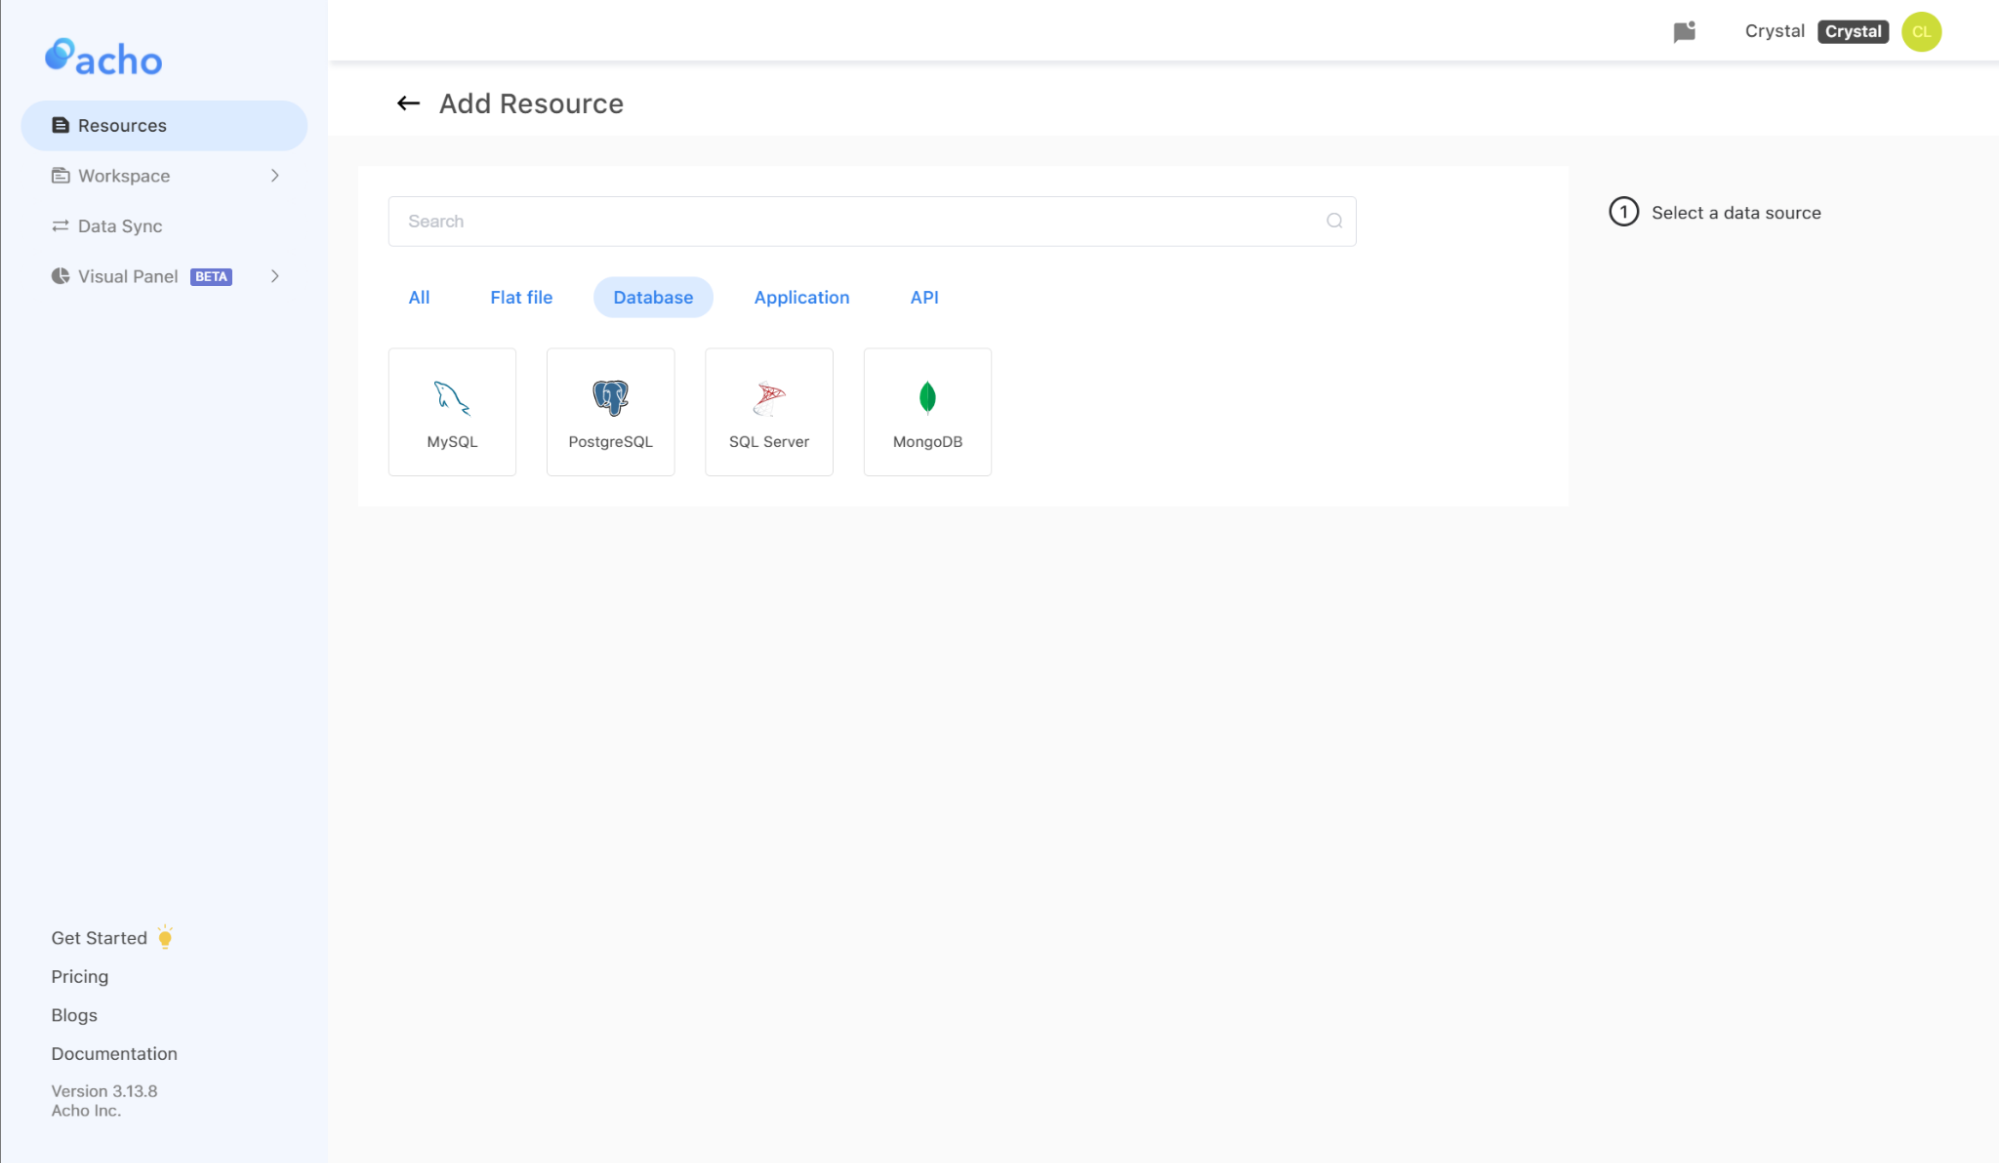Viewport: 1999px width, 1164px height.
Task: Open the Pricing link
Action: click(80, 976)
